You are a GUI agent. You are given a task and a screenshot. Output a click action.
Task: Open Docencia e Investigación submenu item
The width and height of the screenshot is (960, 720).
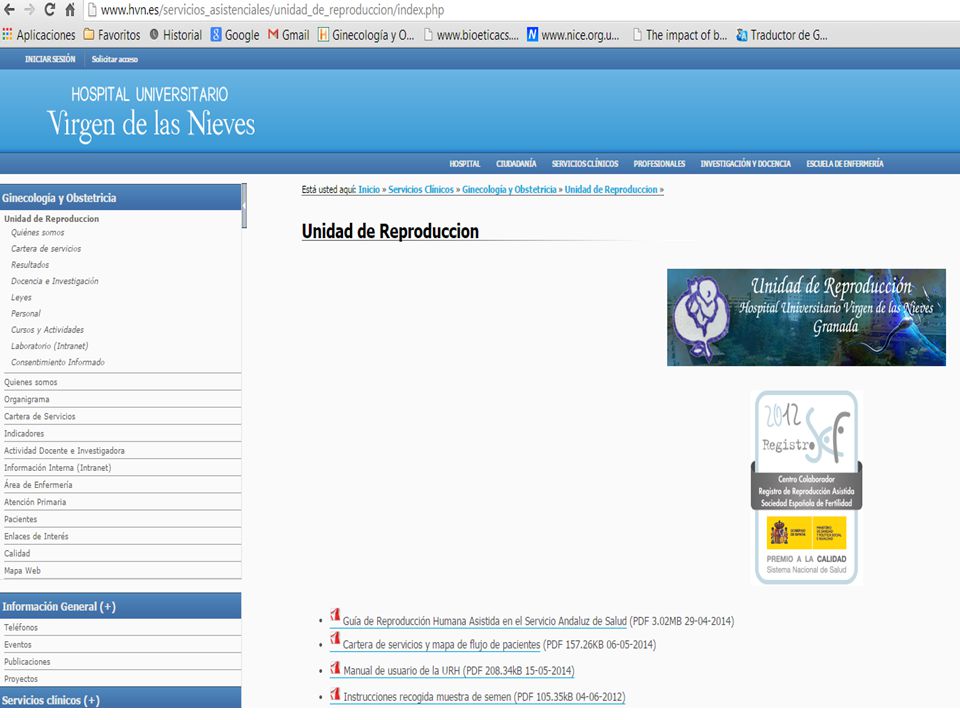[54, 281]
